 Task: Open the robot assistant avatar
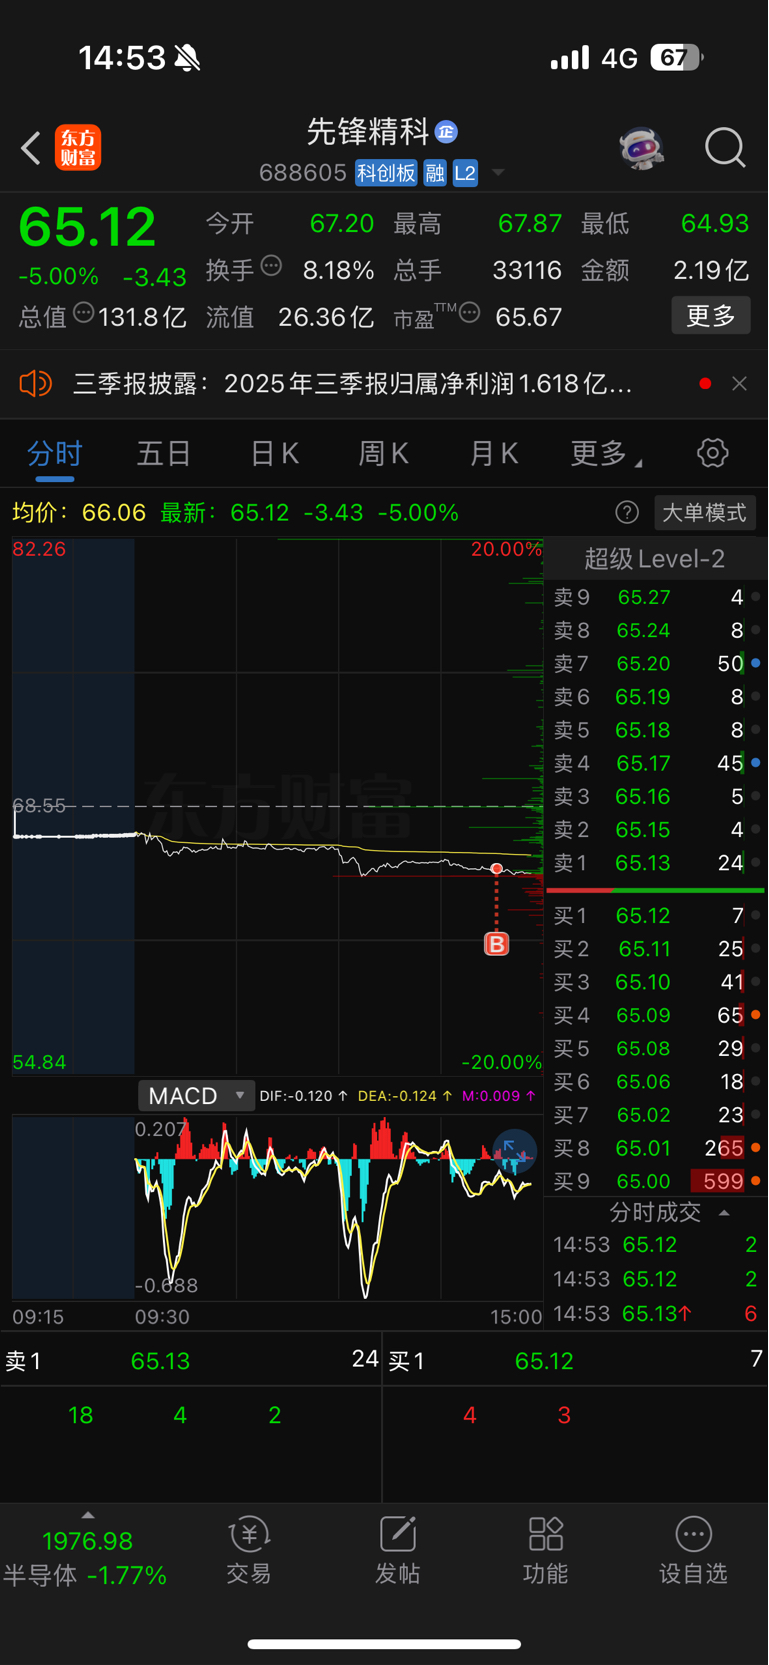[642, 148]
